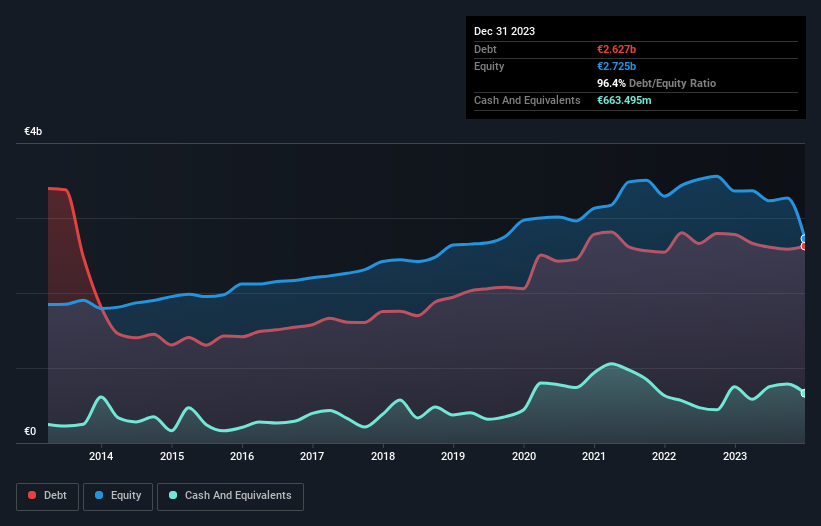Click the red Debt legend dot
Screen dimensions: 821x526
32,495
